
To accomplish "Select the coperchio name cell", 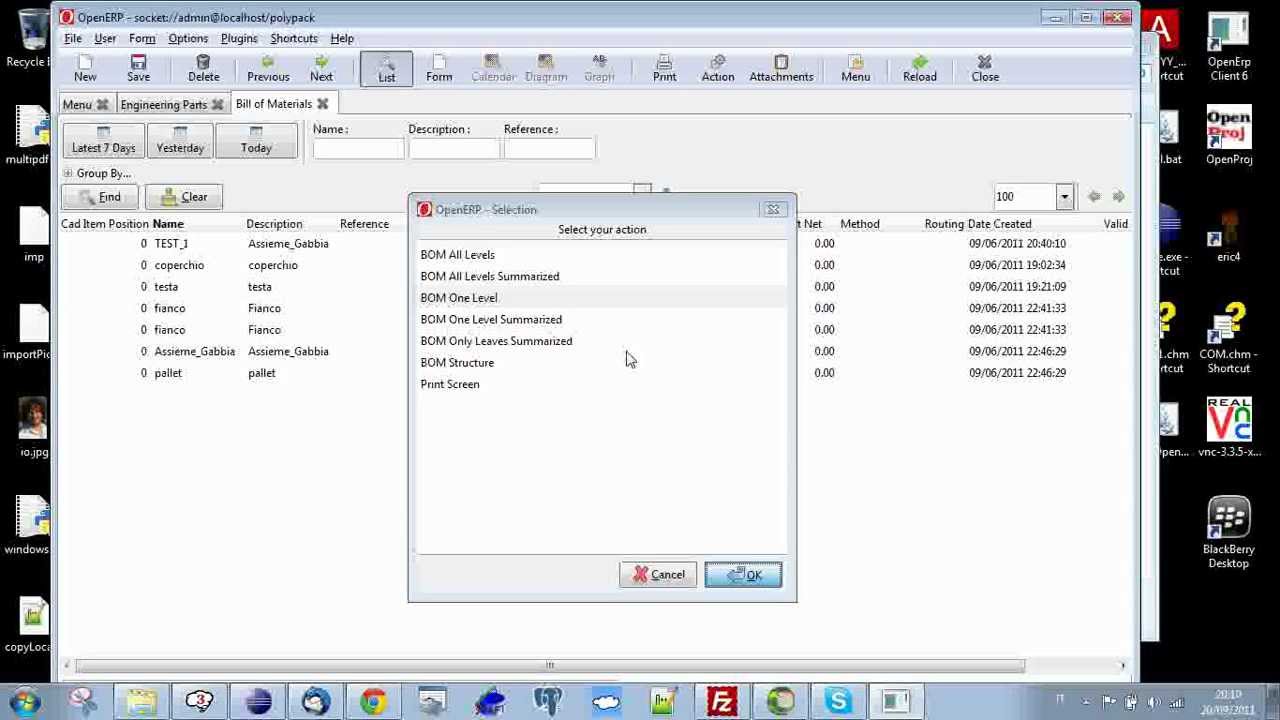I will point(179,265).
